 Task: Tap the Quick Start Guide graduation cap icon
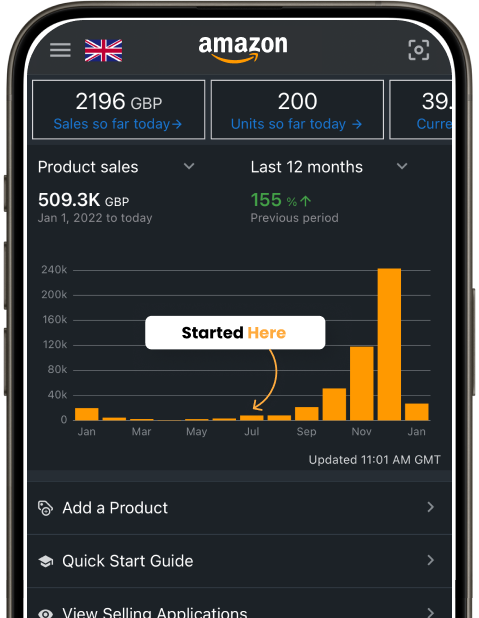(46, 561)
